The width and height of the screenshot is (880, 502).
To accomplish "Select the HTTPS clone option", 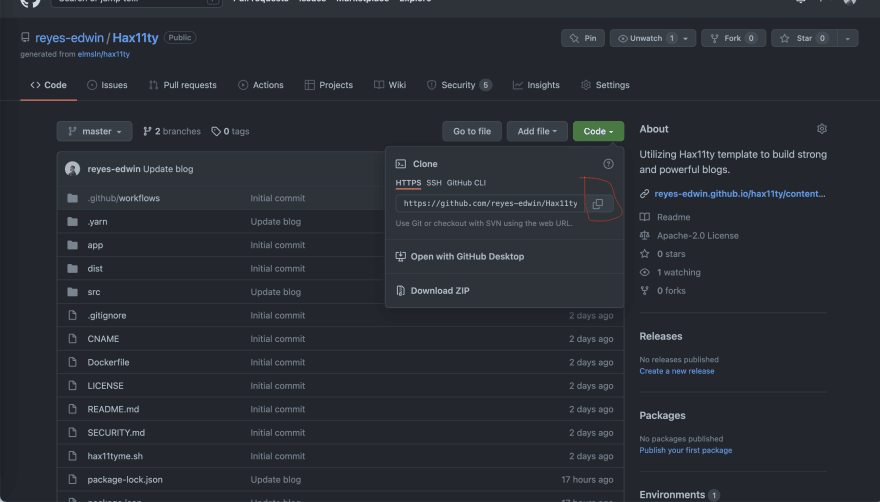I will coord(408,183).
